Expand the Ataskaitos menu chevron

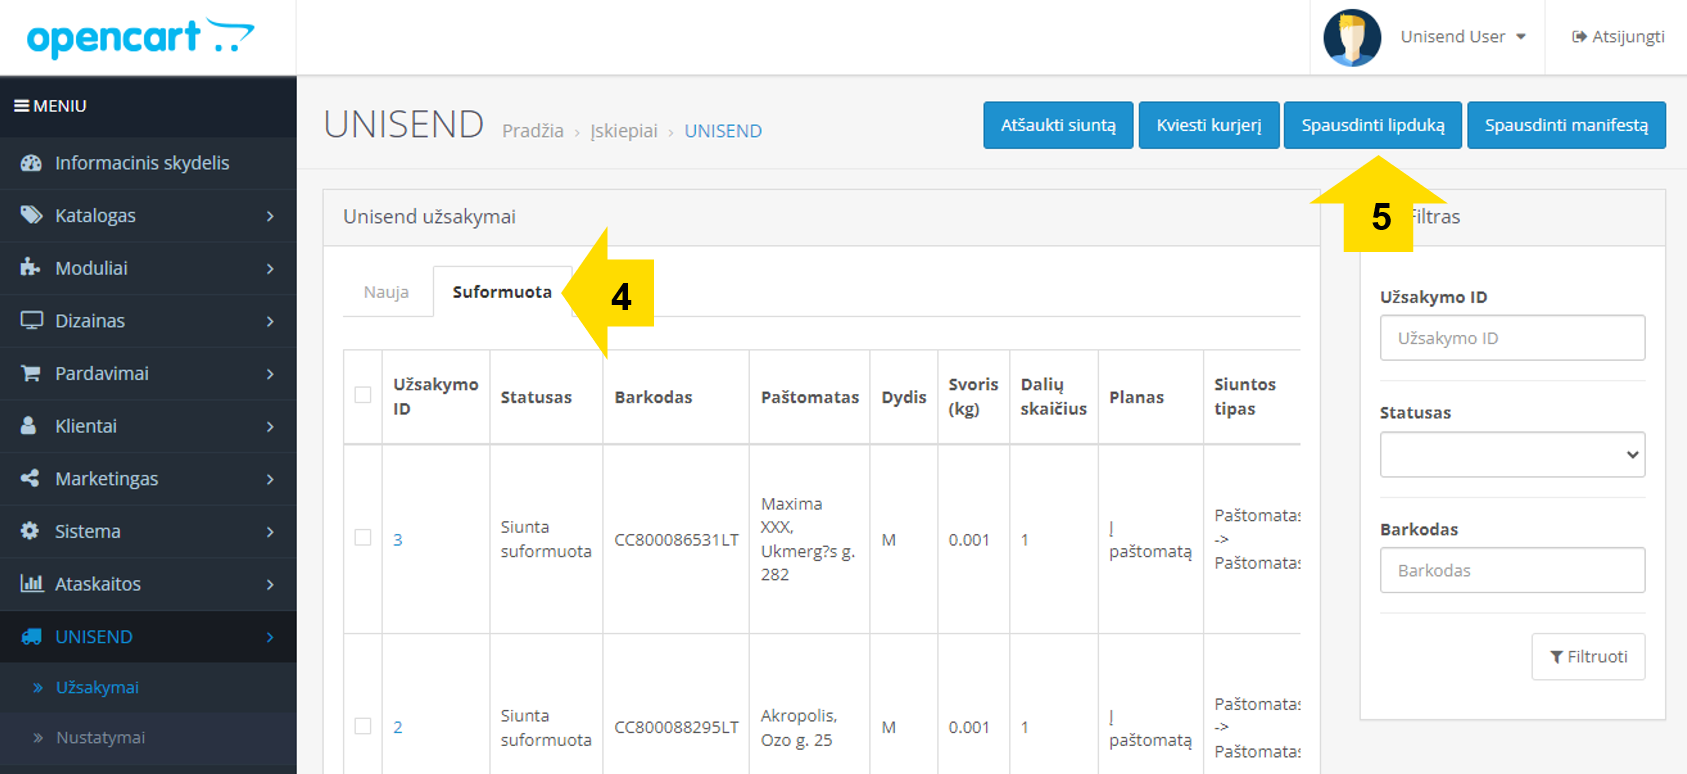point(270,584)
